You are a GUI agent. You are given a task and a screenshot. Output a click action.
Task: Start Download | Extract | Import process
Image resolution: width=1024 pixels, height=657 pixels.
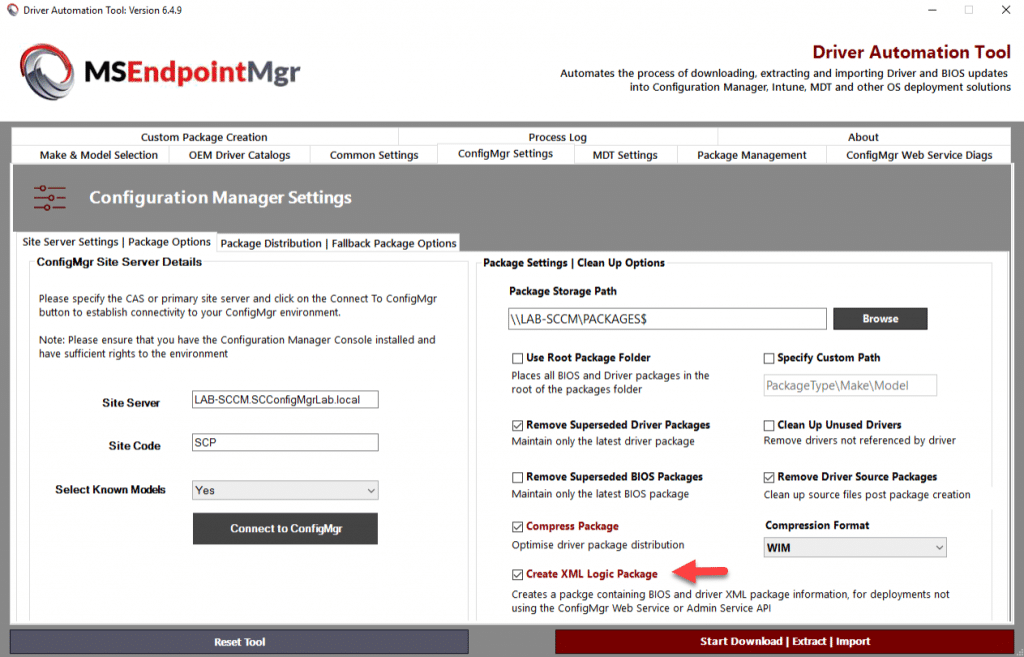[785, 641]
